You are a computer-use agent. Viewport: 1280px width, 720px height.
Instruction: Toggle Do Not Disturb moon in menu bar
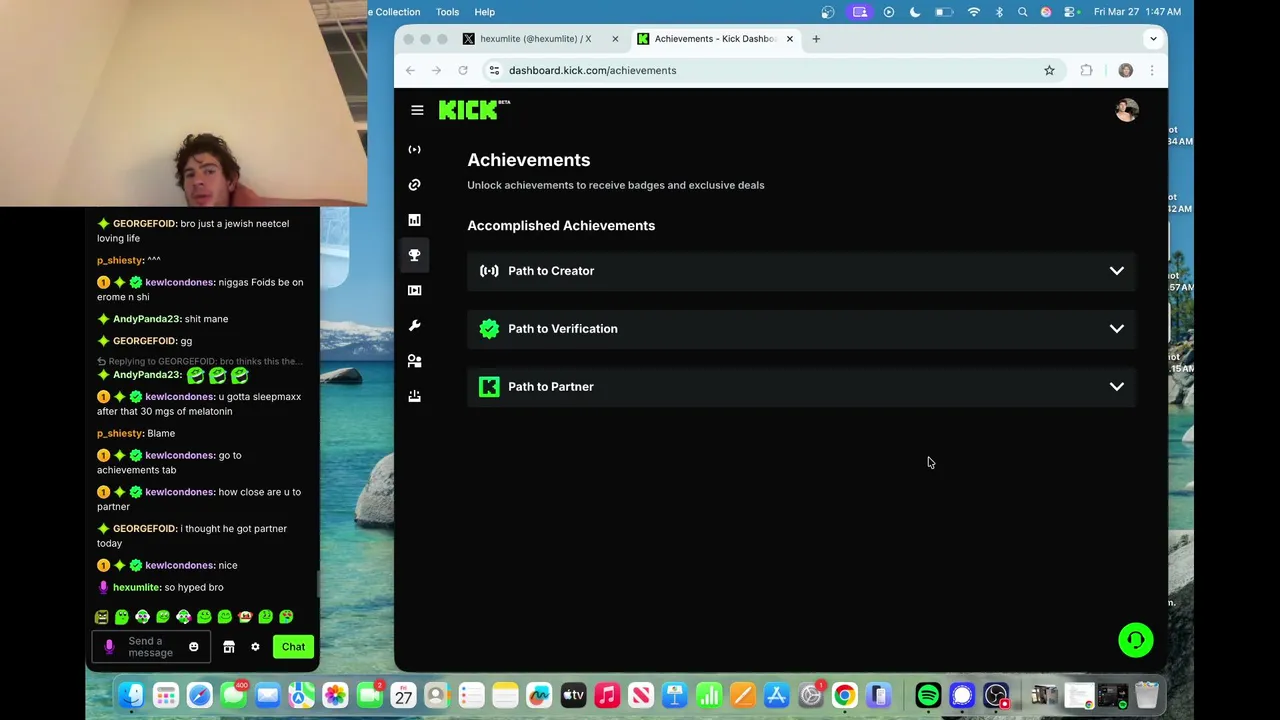[915, 12]
